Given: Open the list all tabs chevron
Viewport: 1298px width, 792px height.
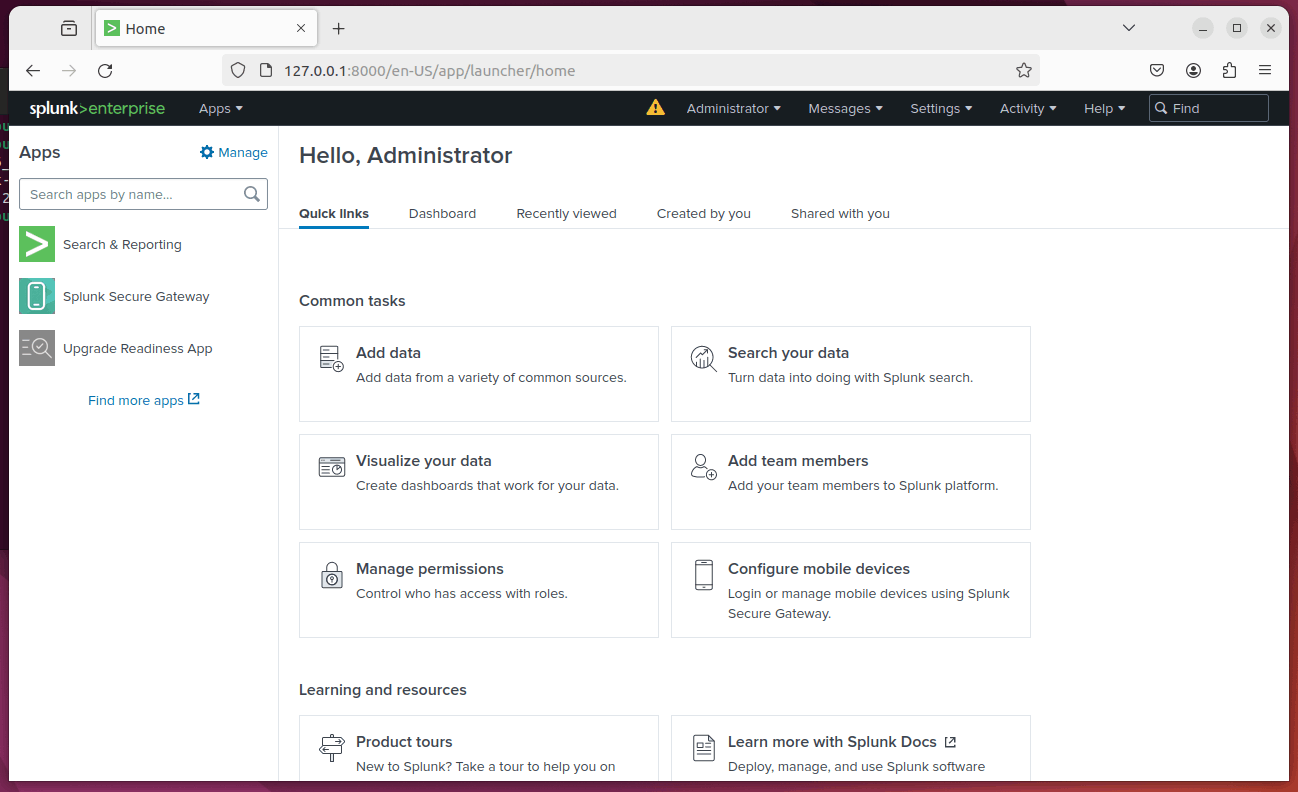Looking at the screenshot, I should (x=1128, y=28).
